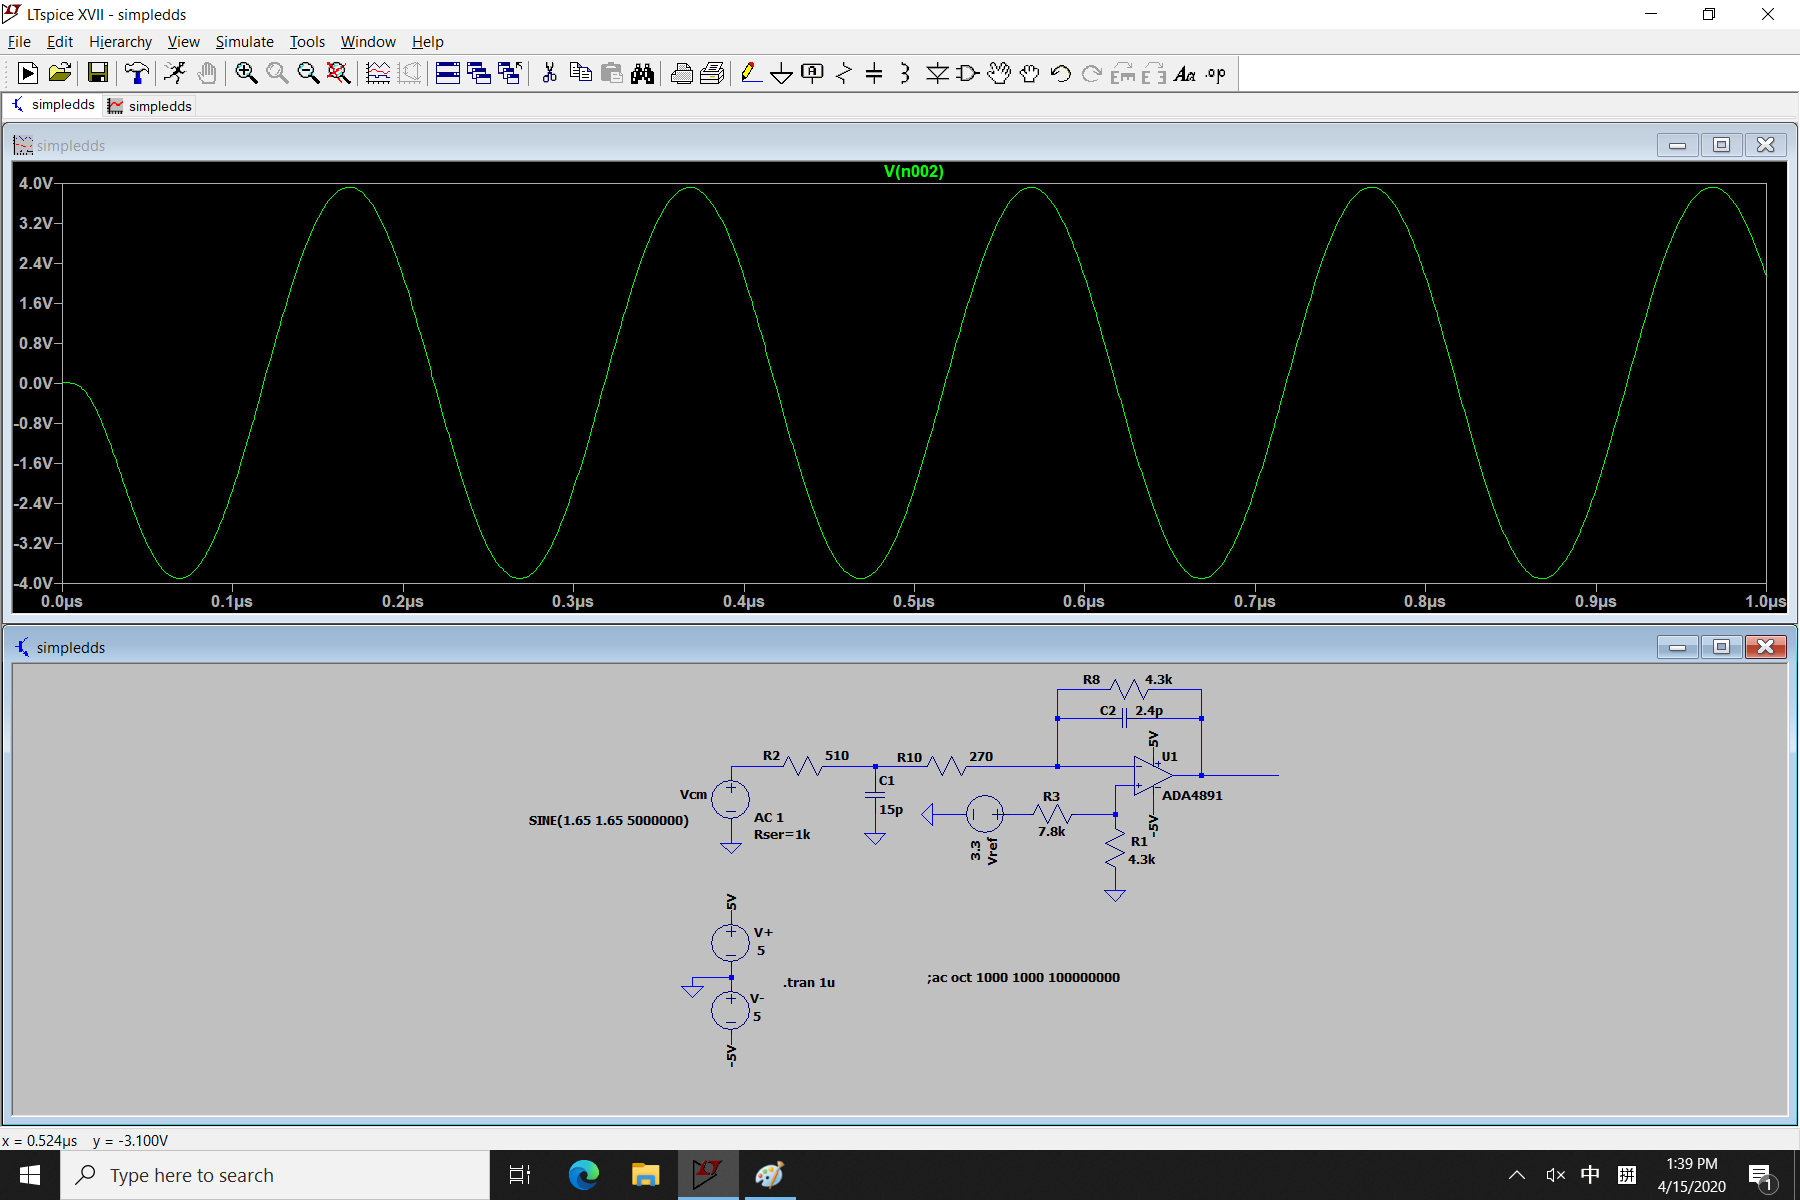Click the New Schematic icon
Image resolution: width=1800 pixels, height=1200 pixels.
tap(28, 73)
